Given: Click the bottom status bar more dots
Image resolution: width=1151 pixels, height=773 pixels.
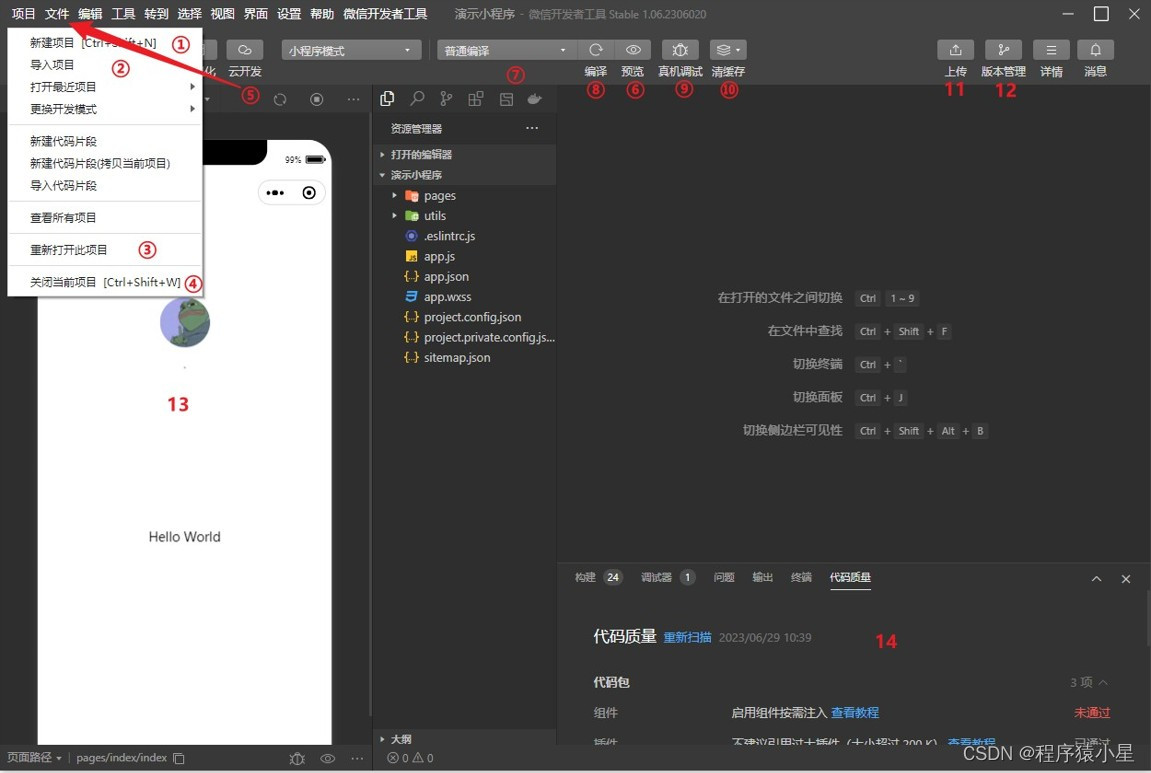Looking at the screenshot, I should (x=357, y=758).
